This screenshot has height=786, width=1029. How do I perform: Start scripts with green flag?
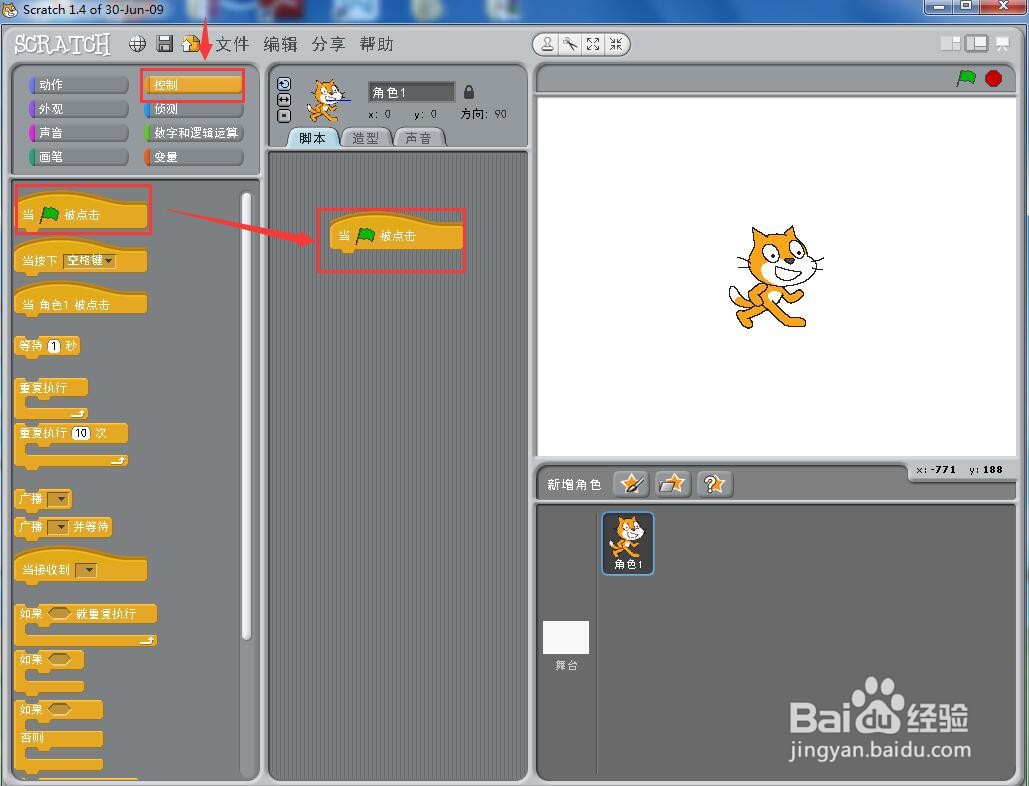tap(966, 78)
